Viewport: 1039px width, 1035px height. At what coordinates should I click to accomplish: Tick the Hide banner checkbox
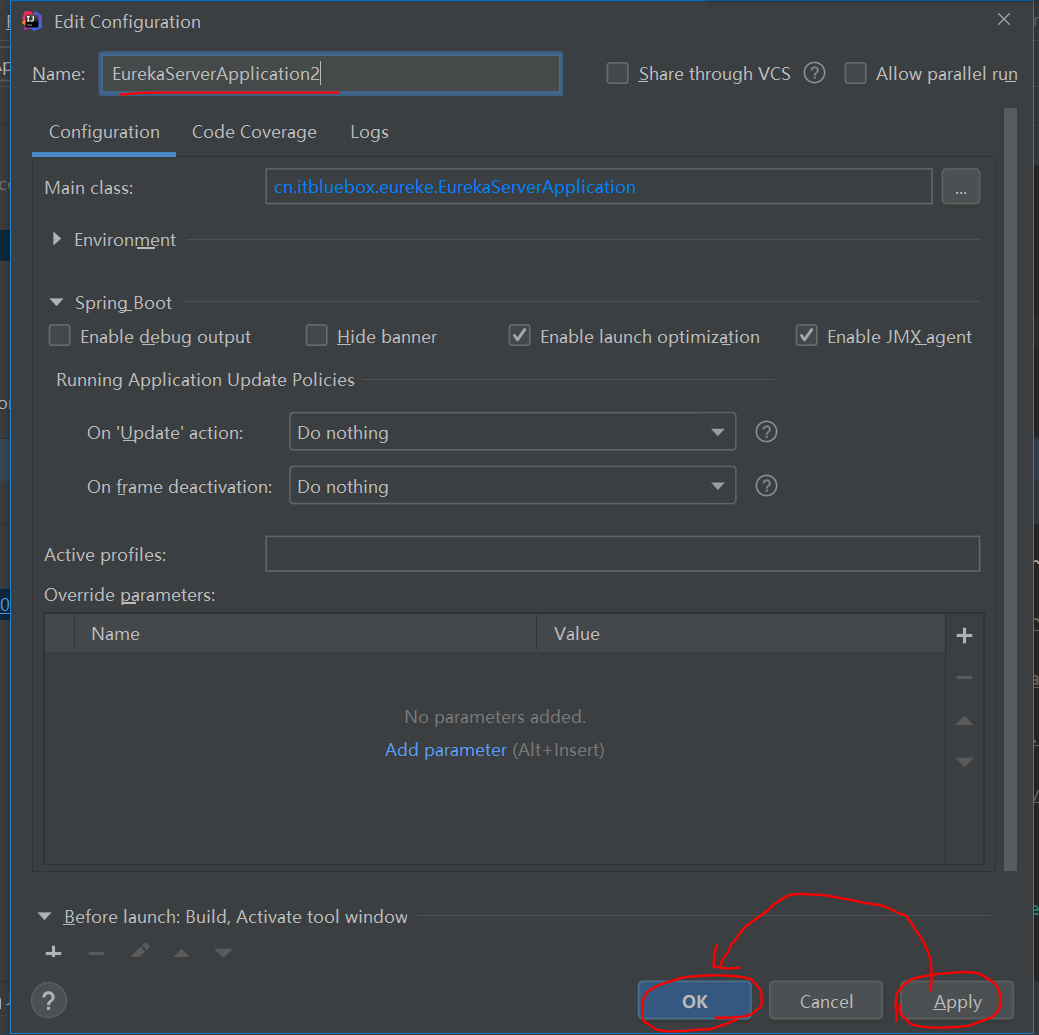click(316, 335)
